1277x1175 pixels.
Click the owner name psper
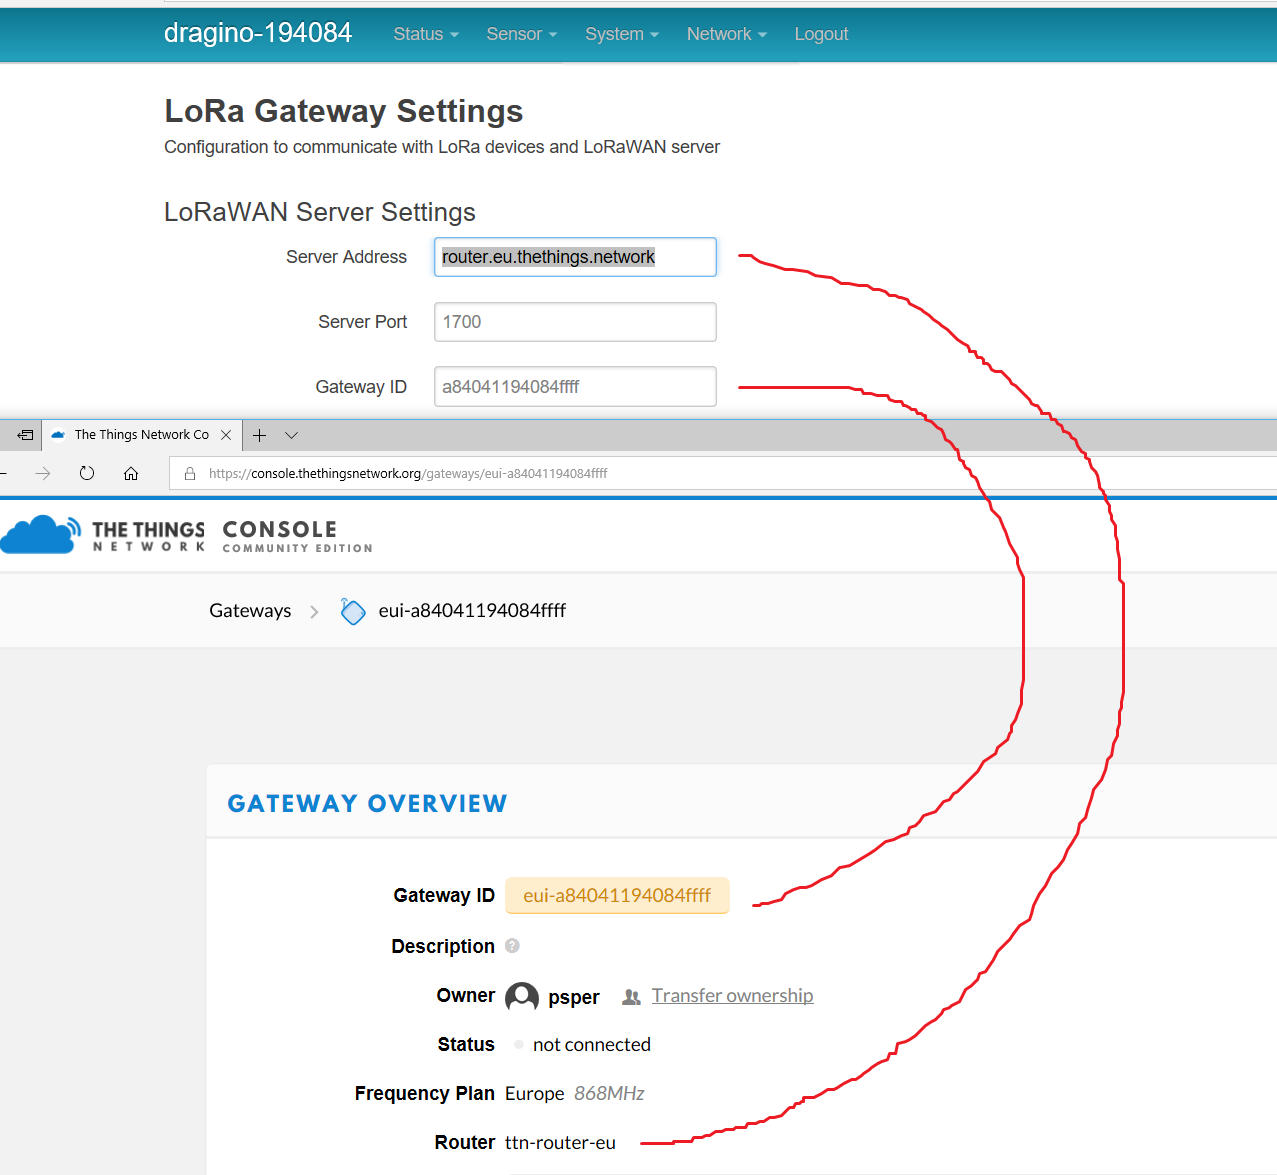point(574,997)
